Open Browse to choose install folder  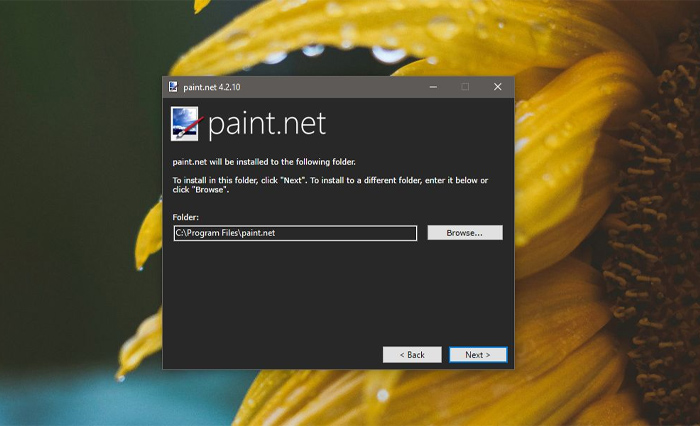(464, 233)
